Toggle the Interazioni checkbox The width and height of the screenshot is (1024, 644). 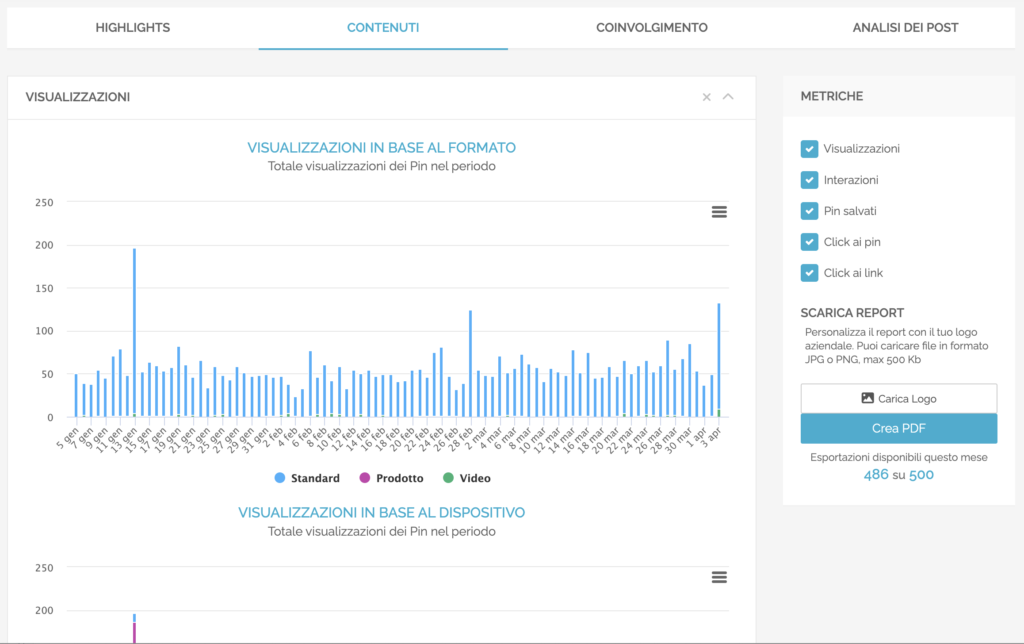809,180
